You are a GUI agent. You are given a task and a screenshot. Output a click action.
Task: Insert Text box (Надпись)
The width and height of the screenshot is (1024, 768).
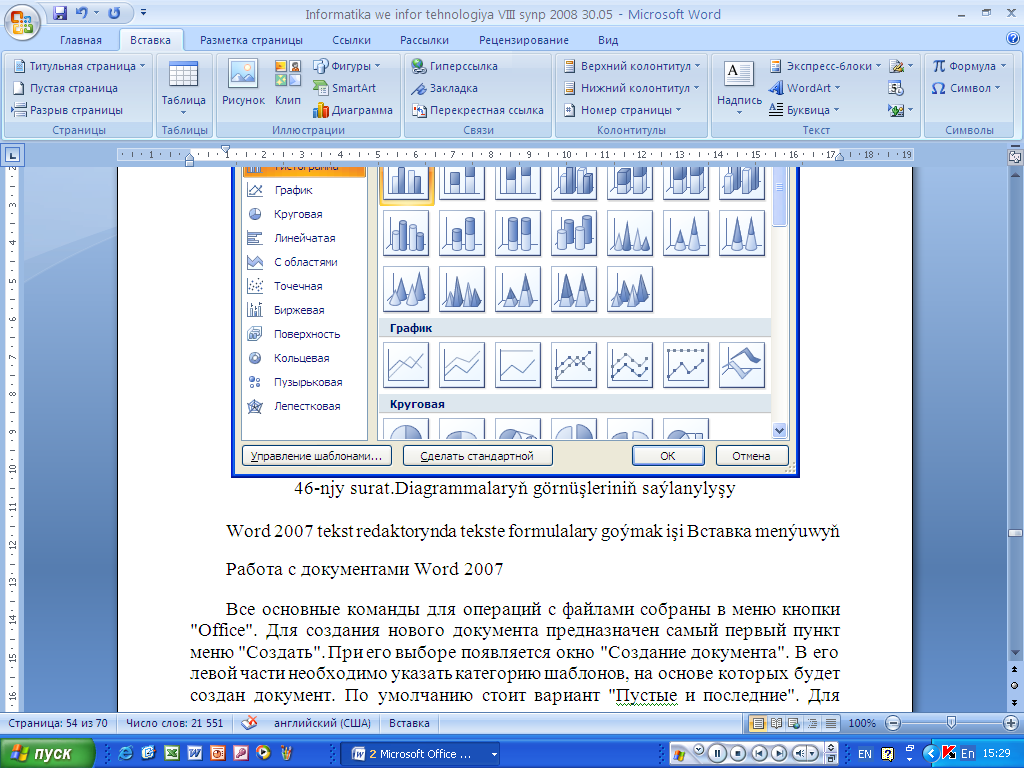click(x=739, y=88)
